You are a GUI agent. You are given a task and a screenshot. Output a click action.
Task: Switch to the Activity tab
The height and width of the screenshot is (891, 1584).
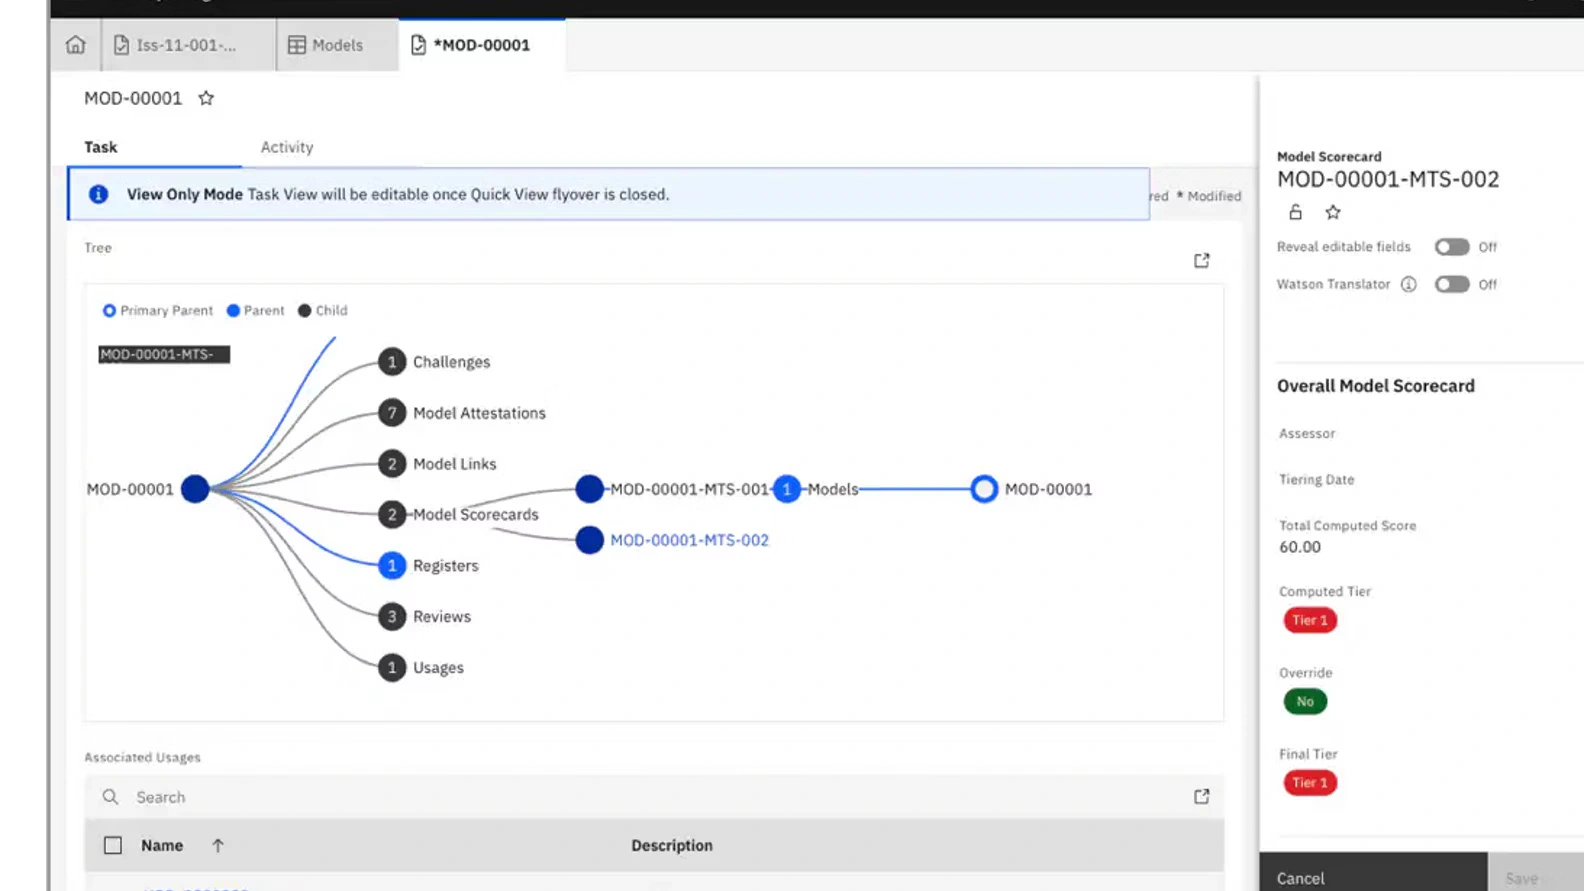(287, 147)
